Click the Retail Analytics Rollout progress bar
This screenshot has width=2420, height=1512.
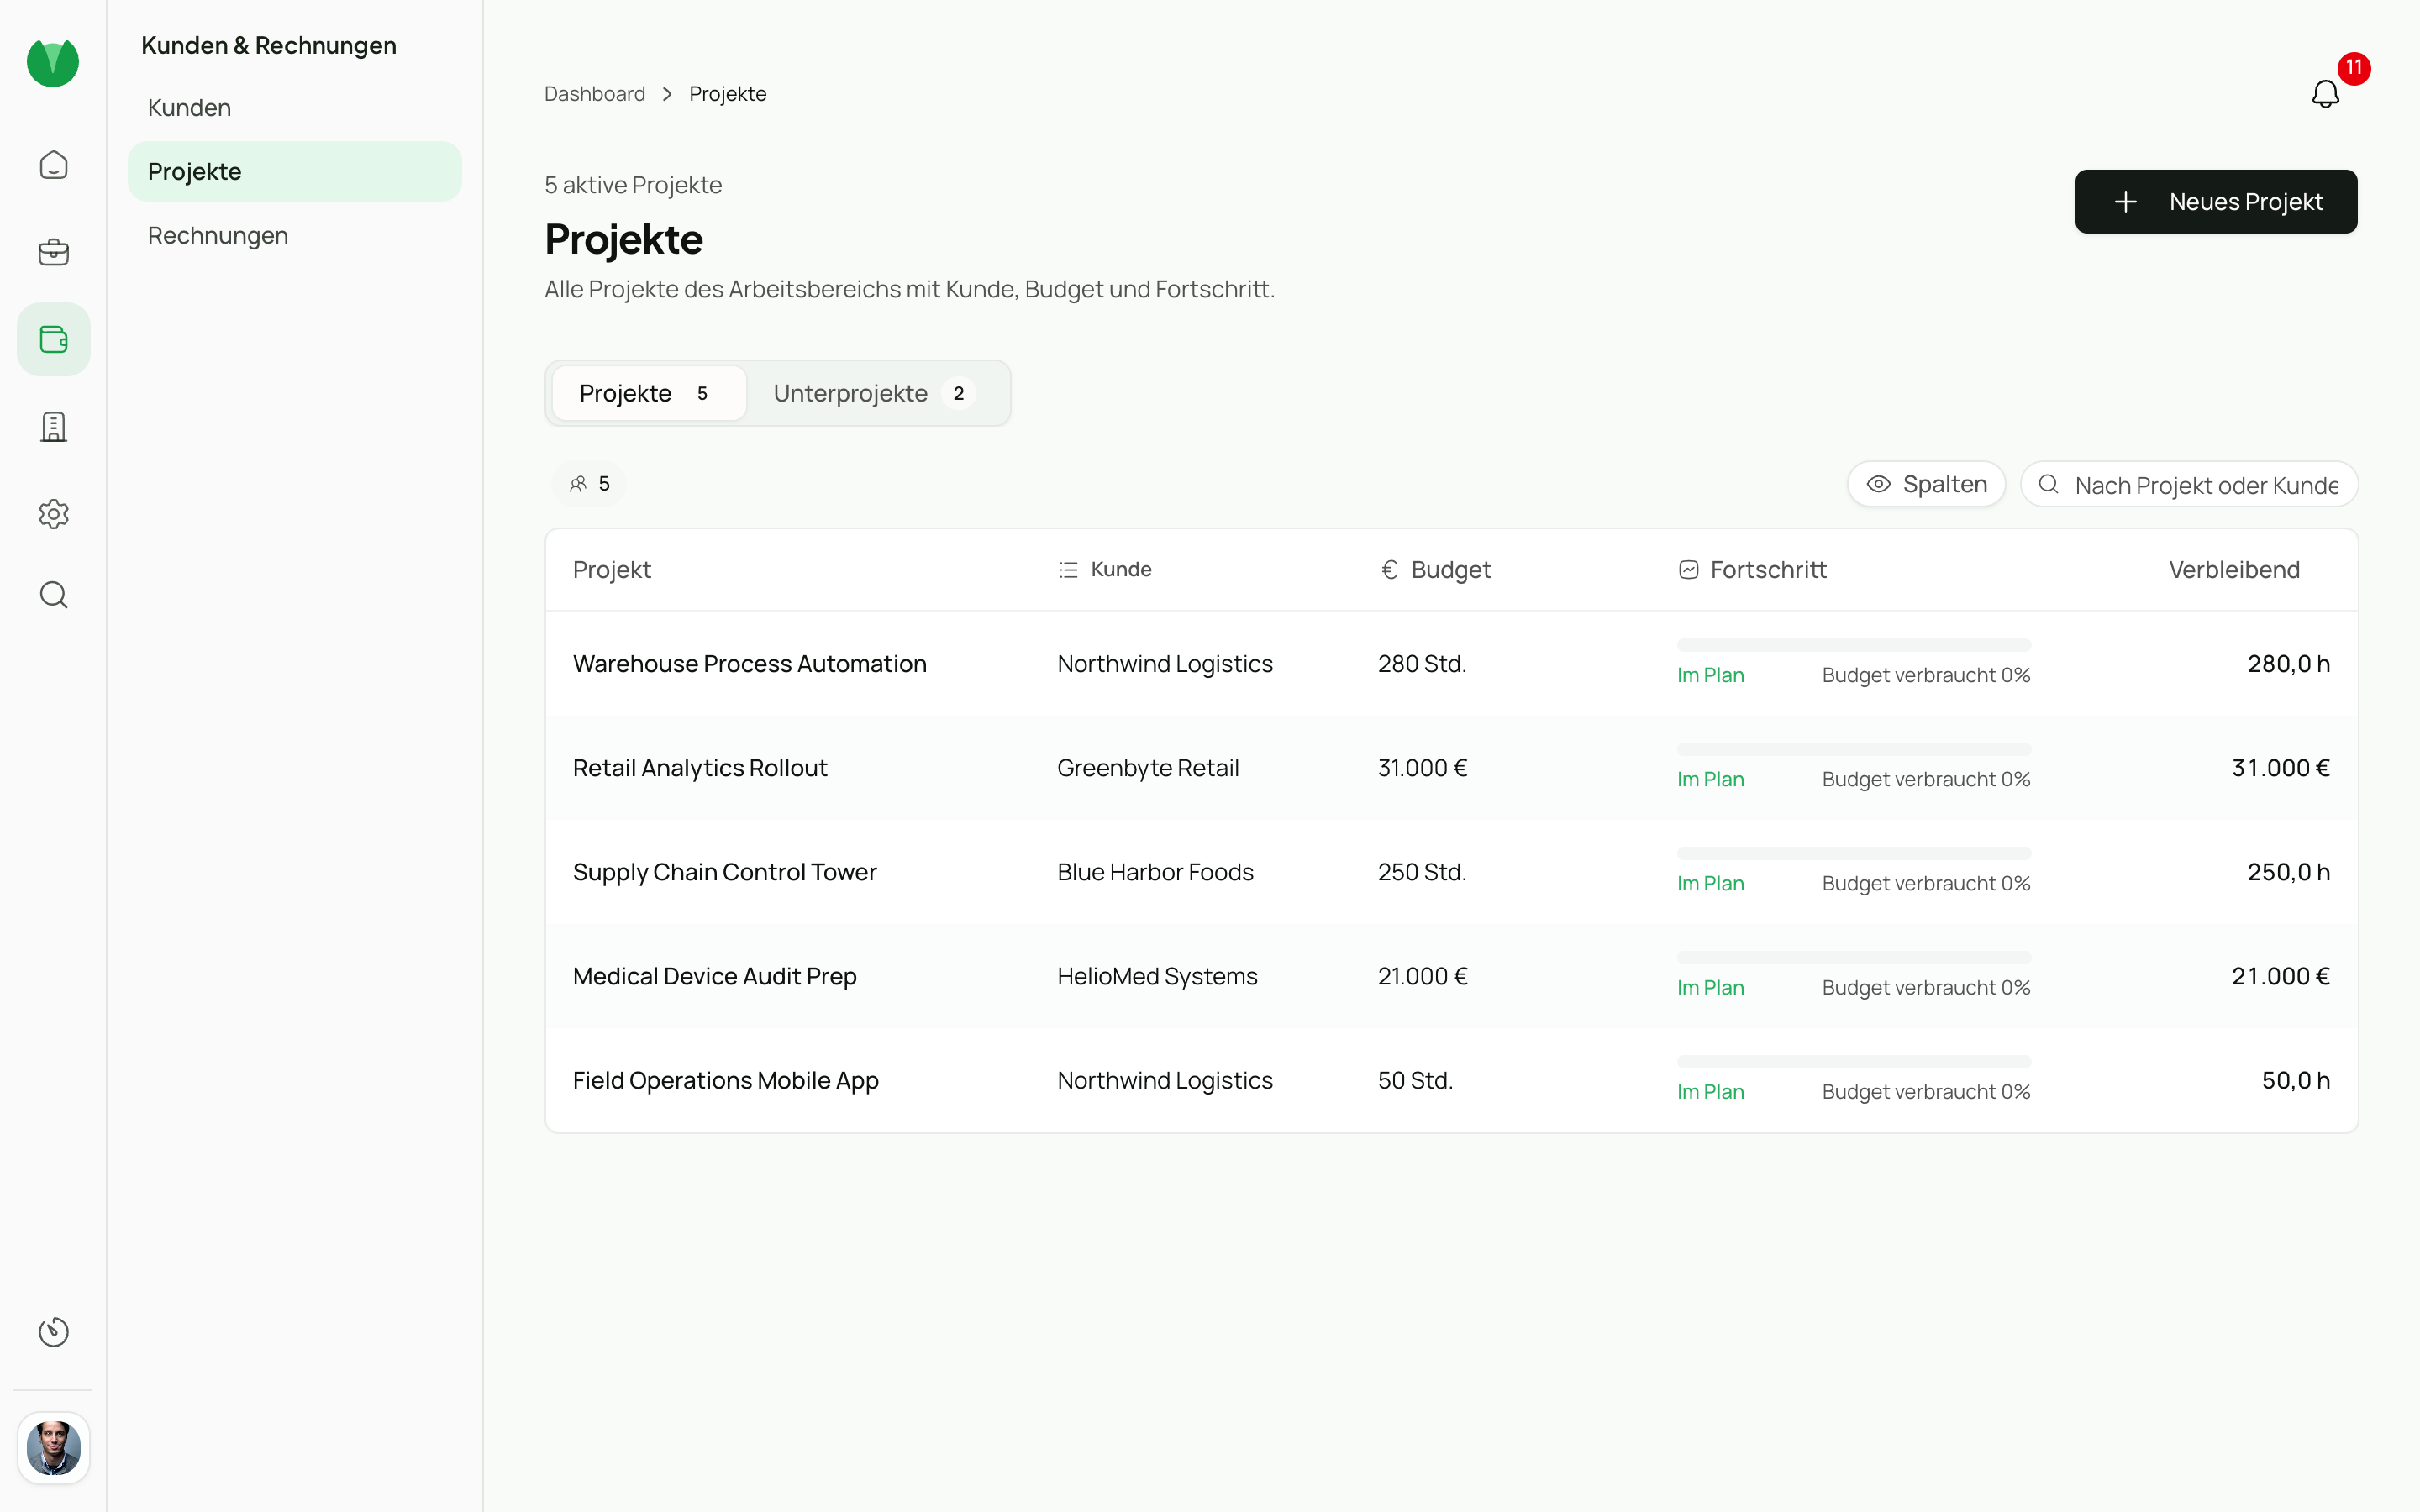[x=1854, y=749]
